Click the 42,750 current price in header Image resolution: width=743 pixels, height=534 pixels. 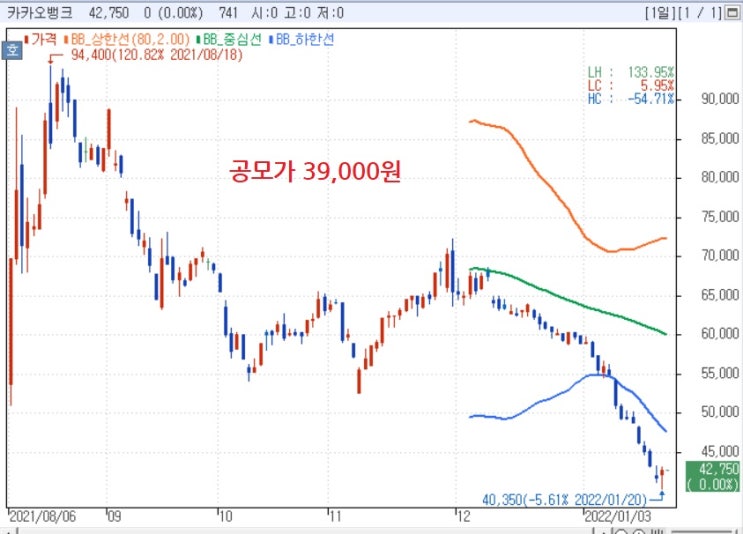coord(109,13)
